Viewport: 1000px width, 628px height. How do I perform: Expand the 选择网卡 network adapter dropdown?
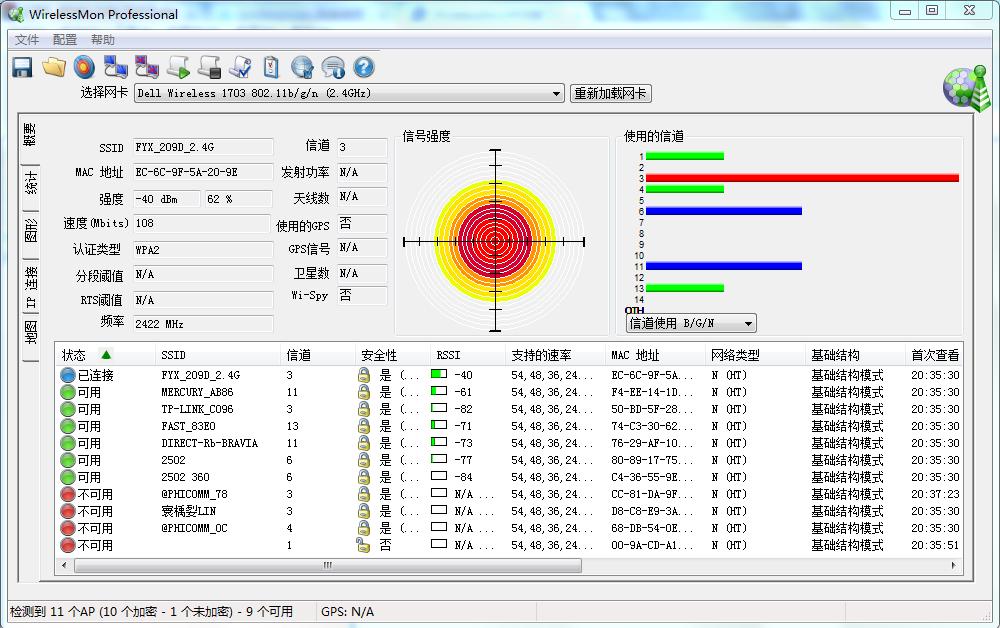557,94
